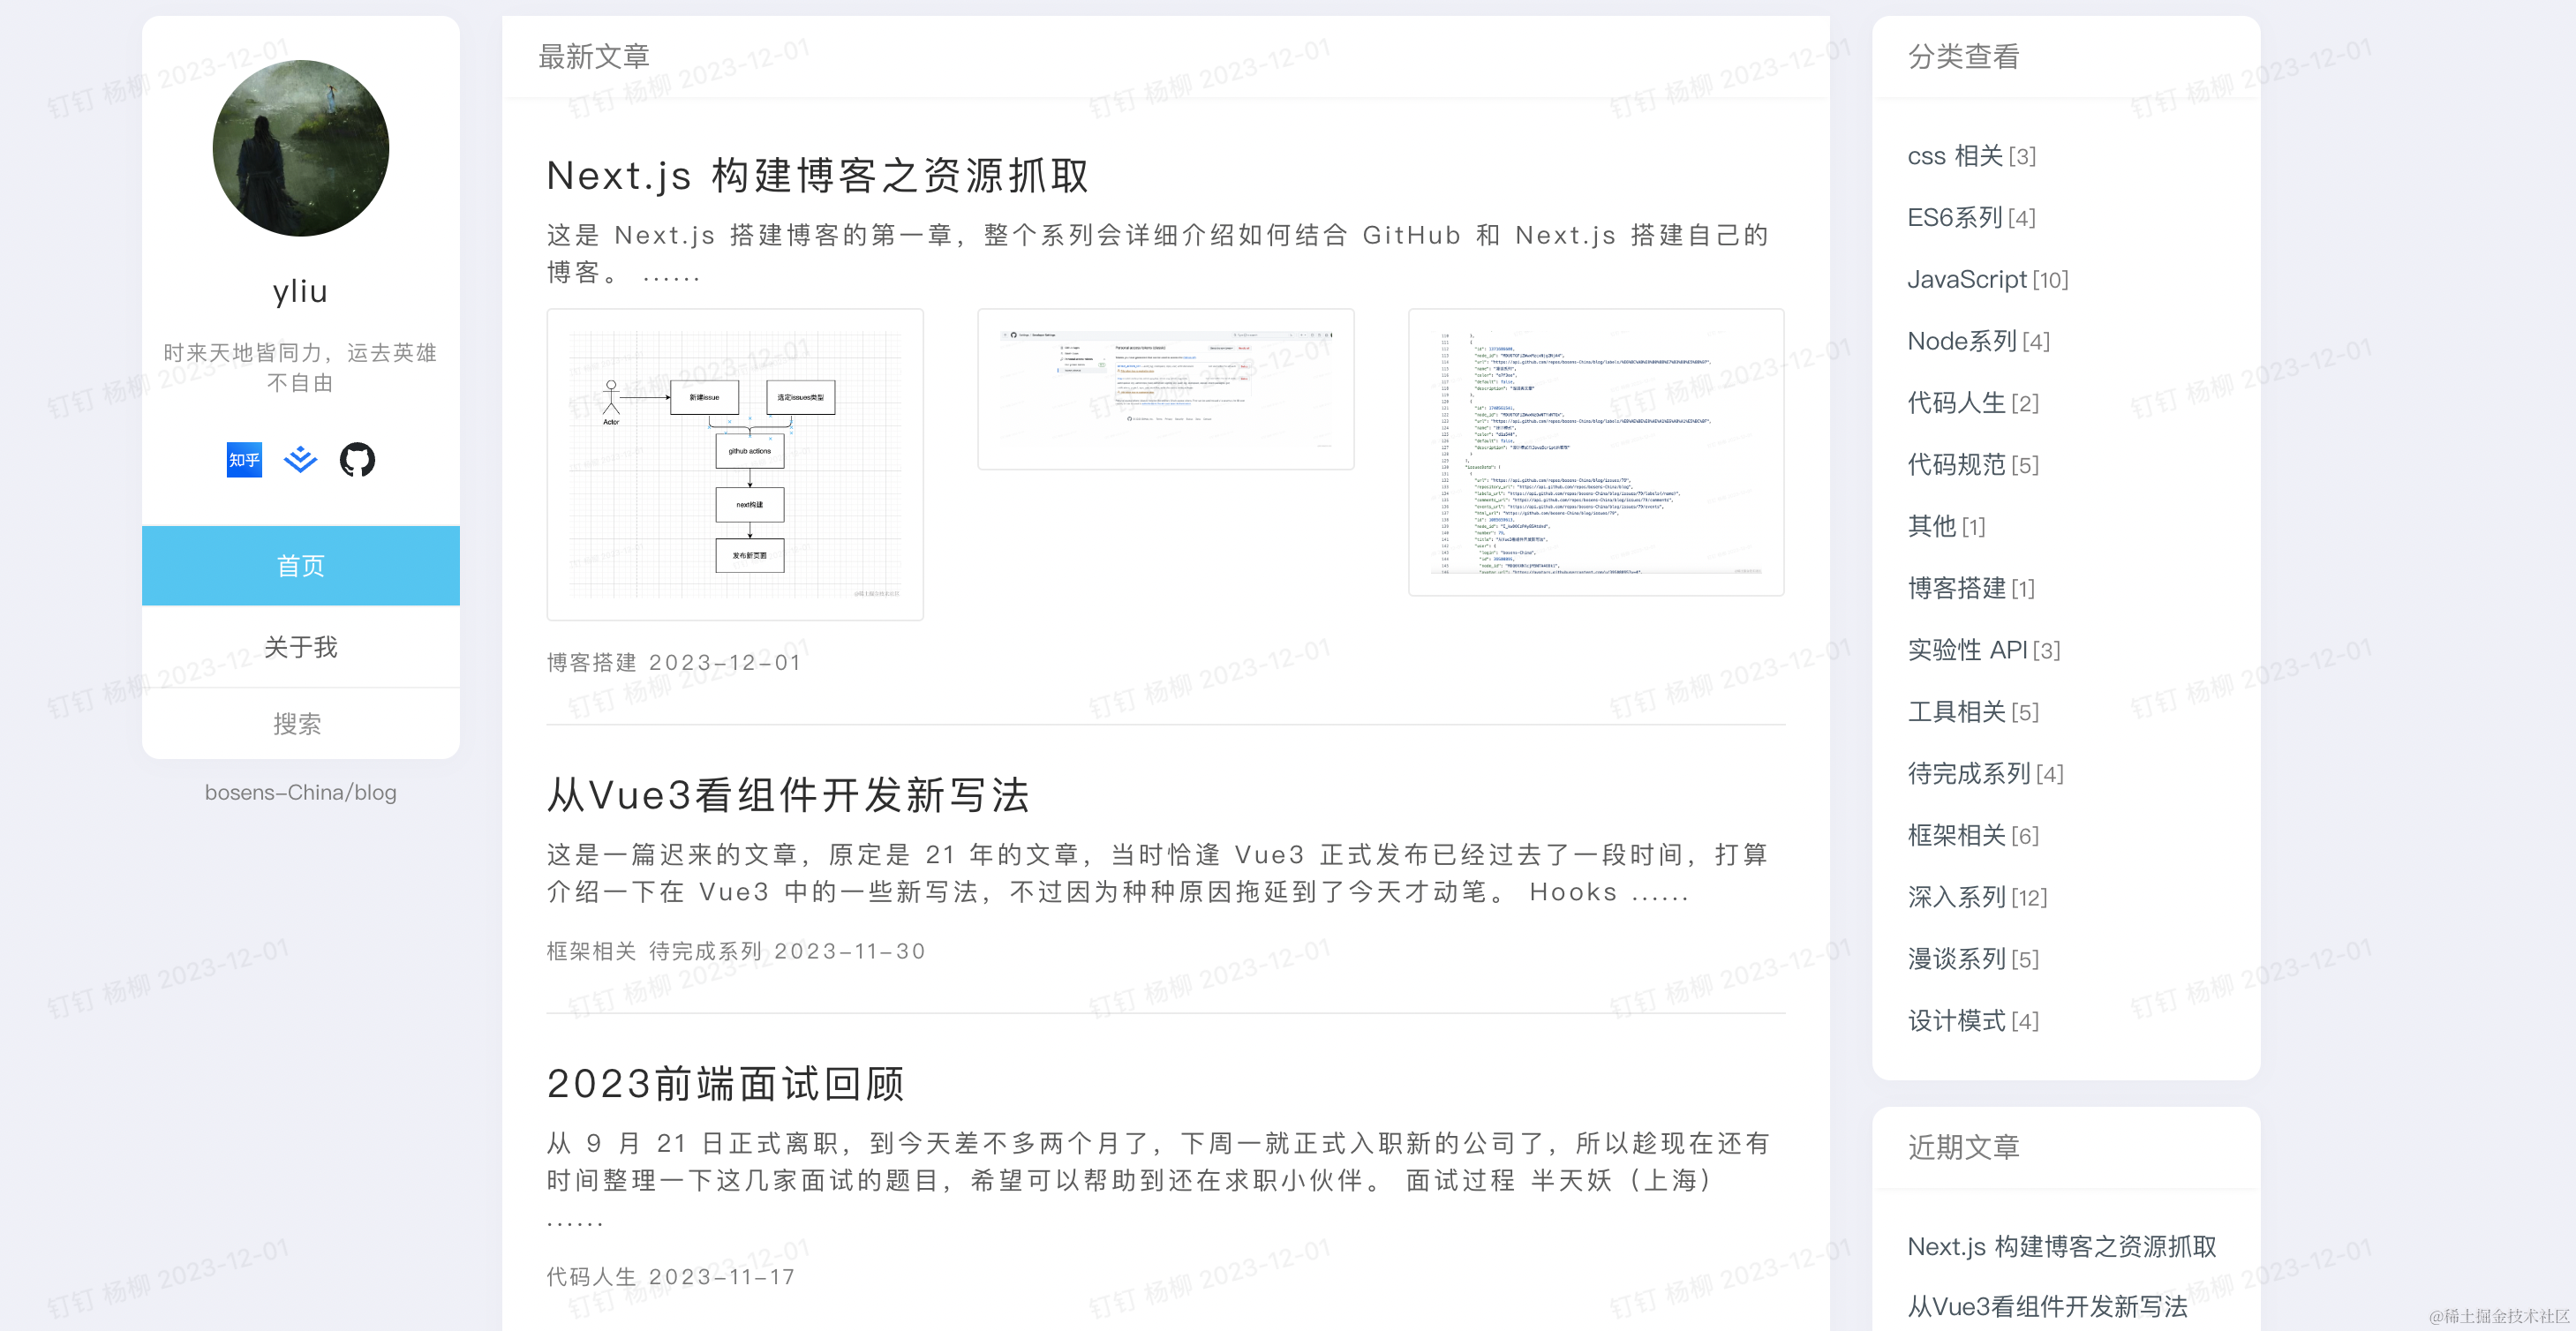The height and width of the screenshot is (1331, 2576).
Task: Open the 关于我 page
Action: coord(300,647)
